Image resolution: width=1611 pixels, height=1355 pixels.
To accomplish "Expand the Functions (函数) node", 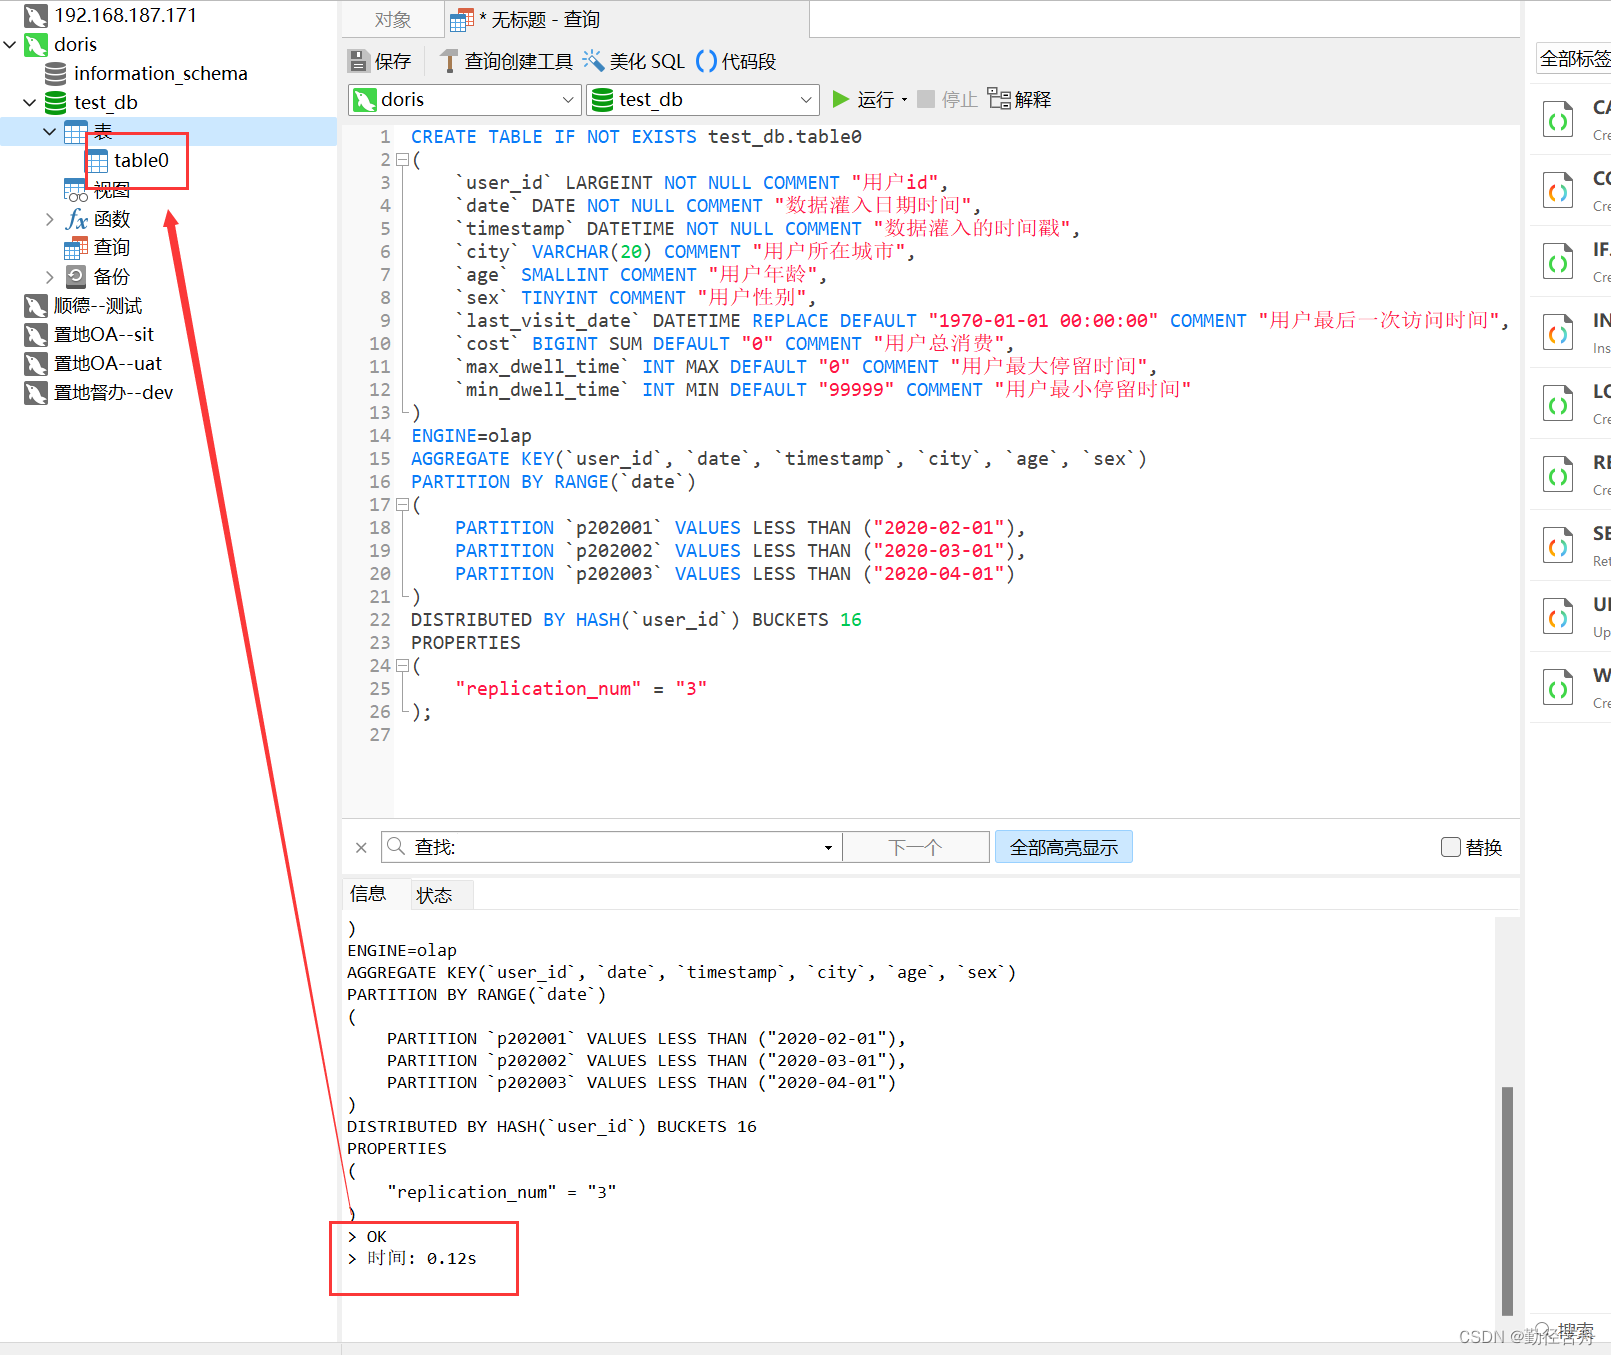I will pos(50,218).
